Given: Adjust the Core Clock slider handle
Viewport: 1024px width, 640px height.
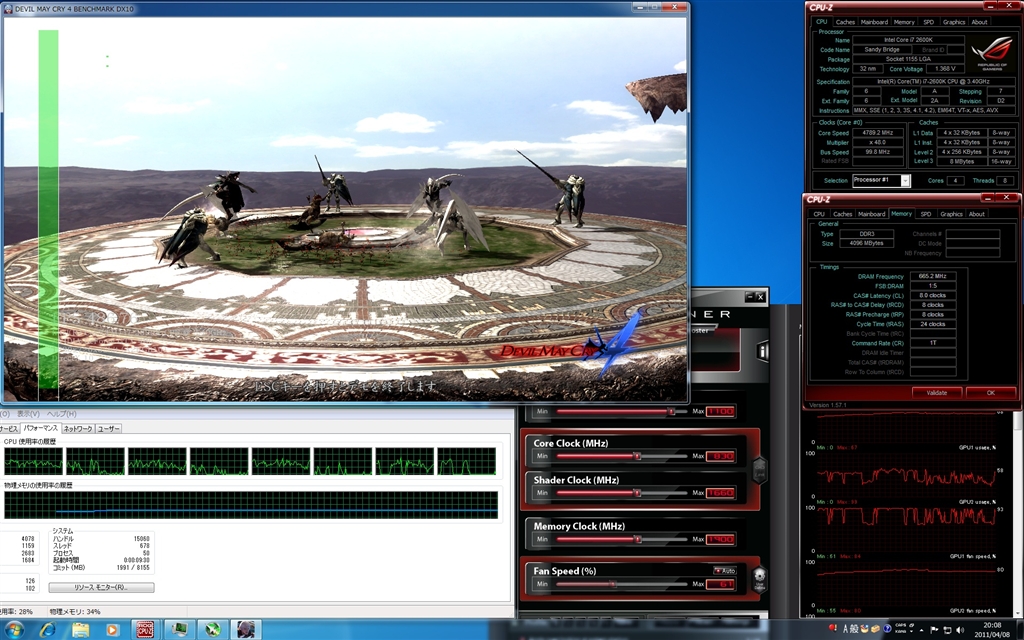Looking at the screenshot, I should pyautogui.click(x=637, y=456).
